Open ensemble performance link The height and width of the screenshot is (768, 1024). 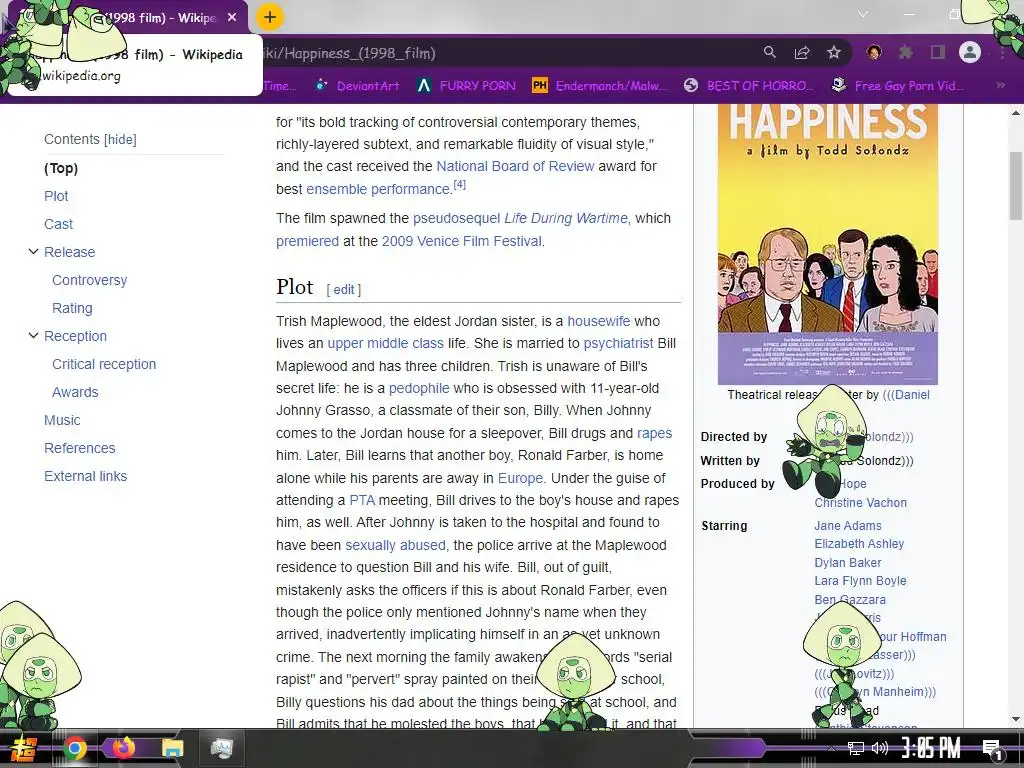[x=378, y=189]
